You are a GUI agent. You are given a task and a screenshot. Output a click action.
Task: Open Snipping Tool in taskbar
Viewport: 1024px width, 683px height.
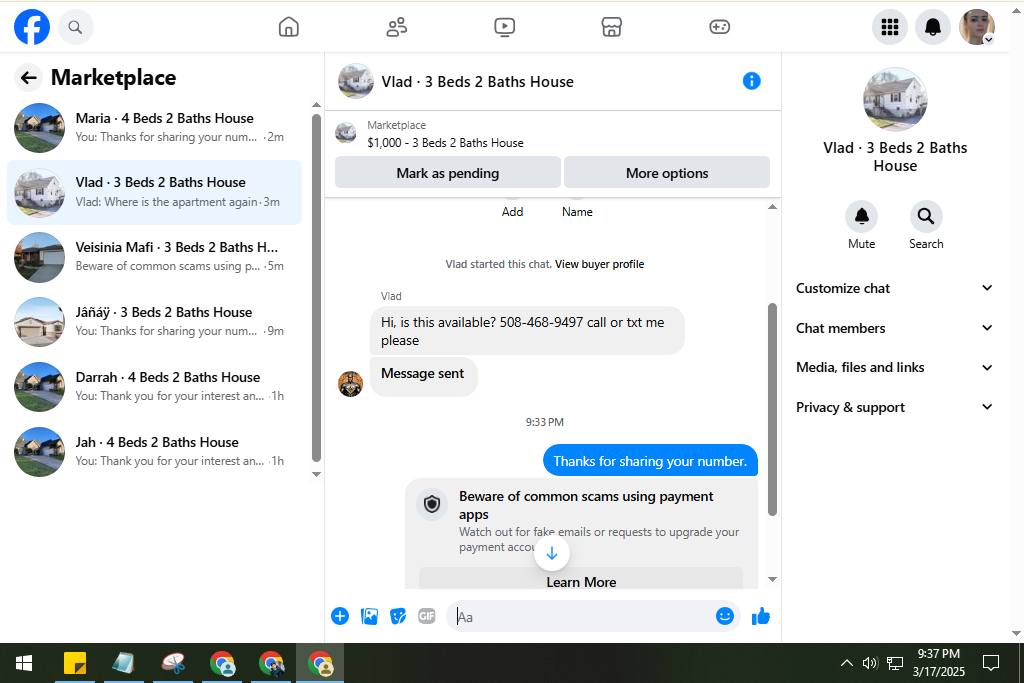point(172,663)
